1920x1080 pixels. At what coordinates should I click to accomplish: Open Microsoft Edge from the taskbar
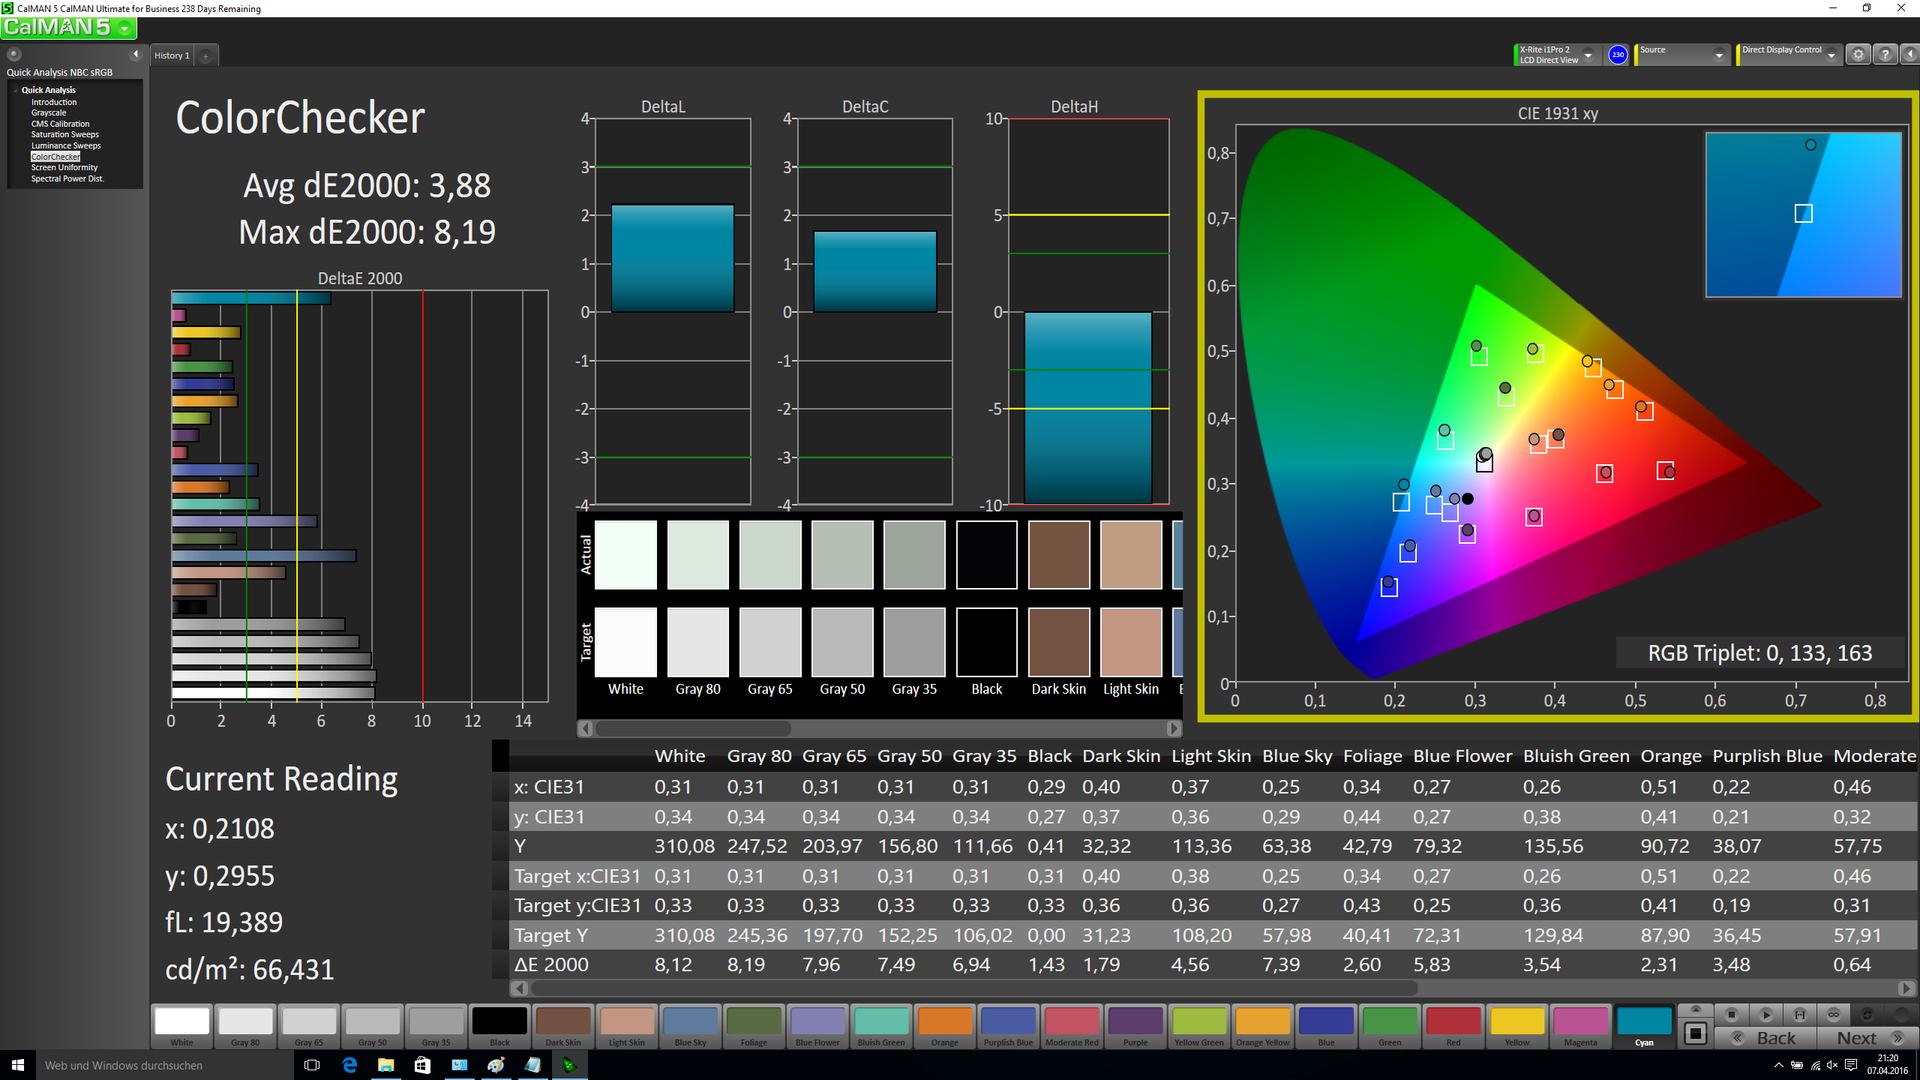tap(349, 1065)
